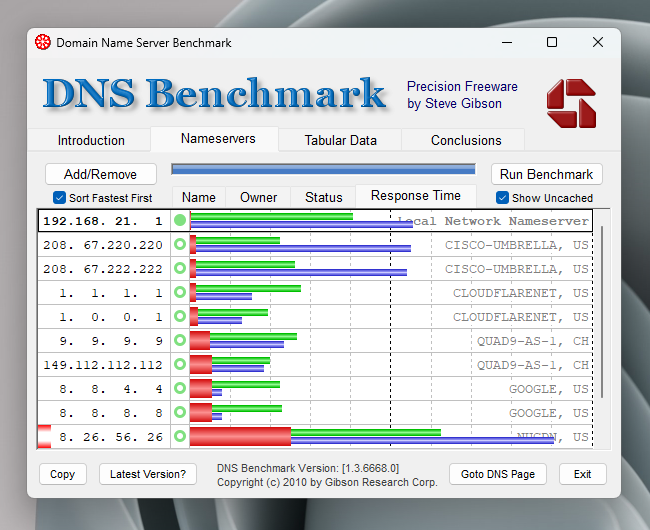Minimize the Domain Name Server Benchmark window

(507, 42)
